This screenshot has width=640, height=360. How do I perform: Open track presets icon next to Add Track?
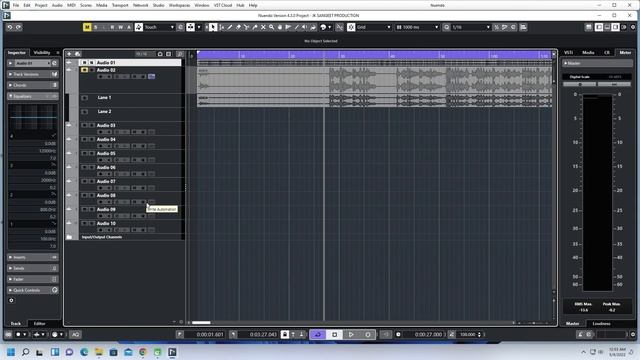pyautogui.click(x=78, y=54)
